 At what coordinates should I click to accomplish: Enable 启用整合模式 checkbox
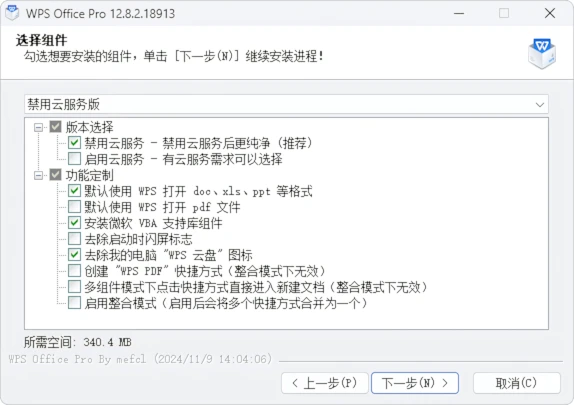tap(74, 303)
